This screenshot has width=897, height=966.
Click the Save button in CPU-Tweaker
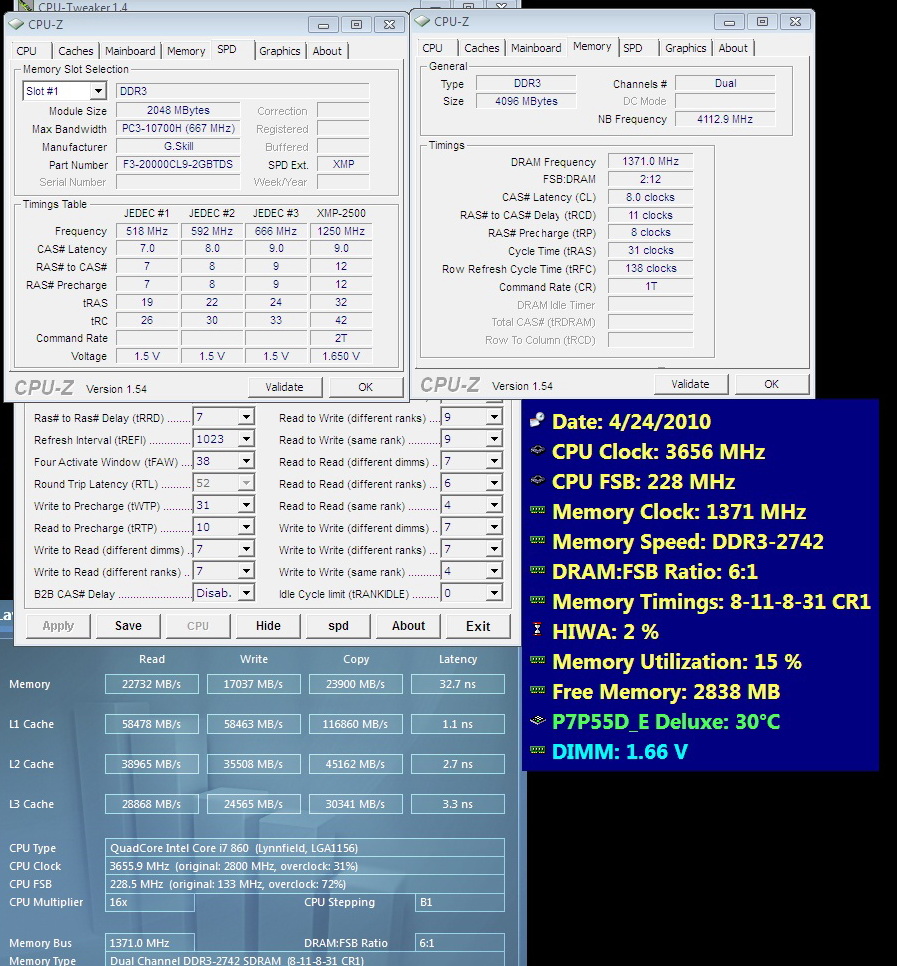tap(128, 626)
